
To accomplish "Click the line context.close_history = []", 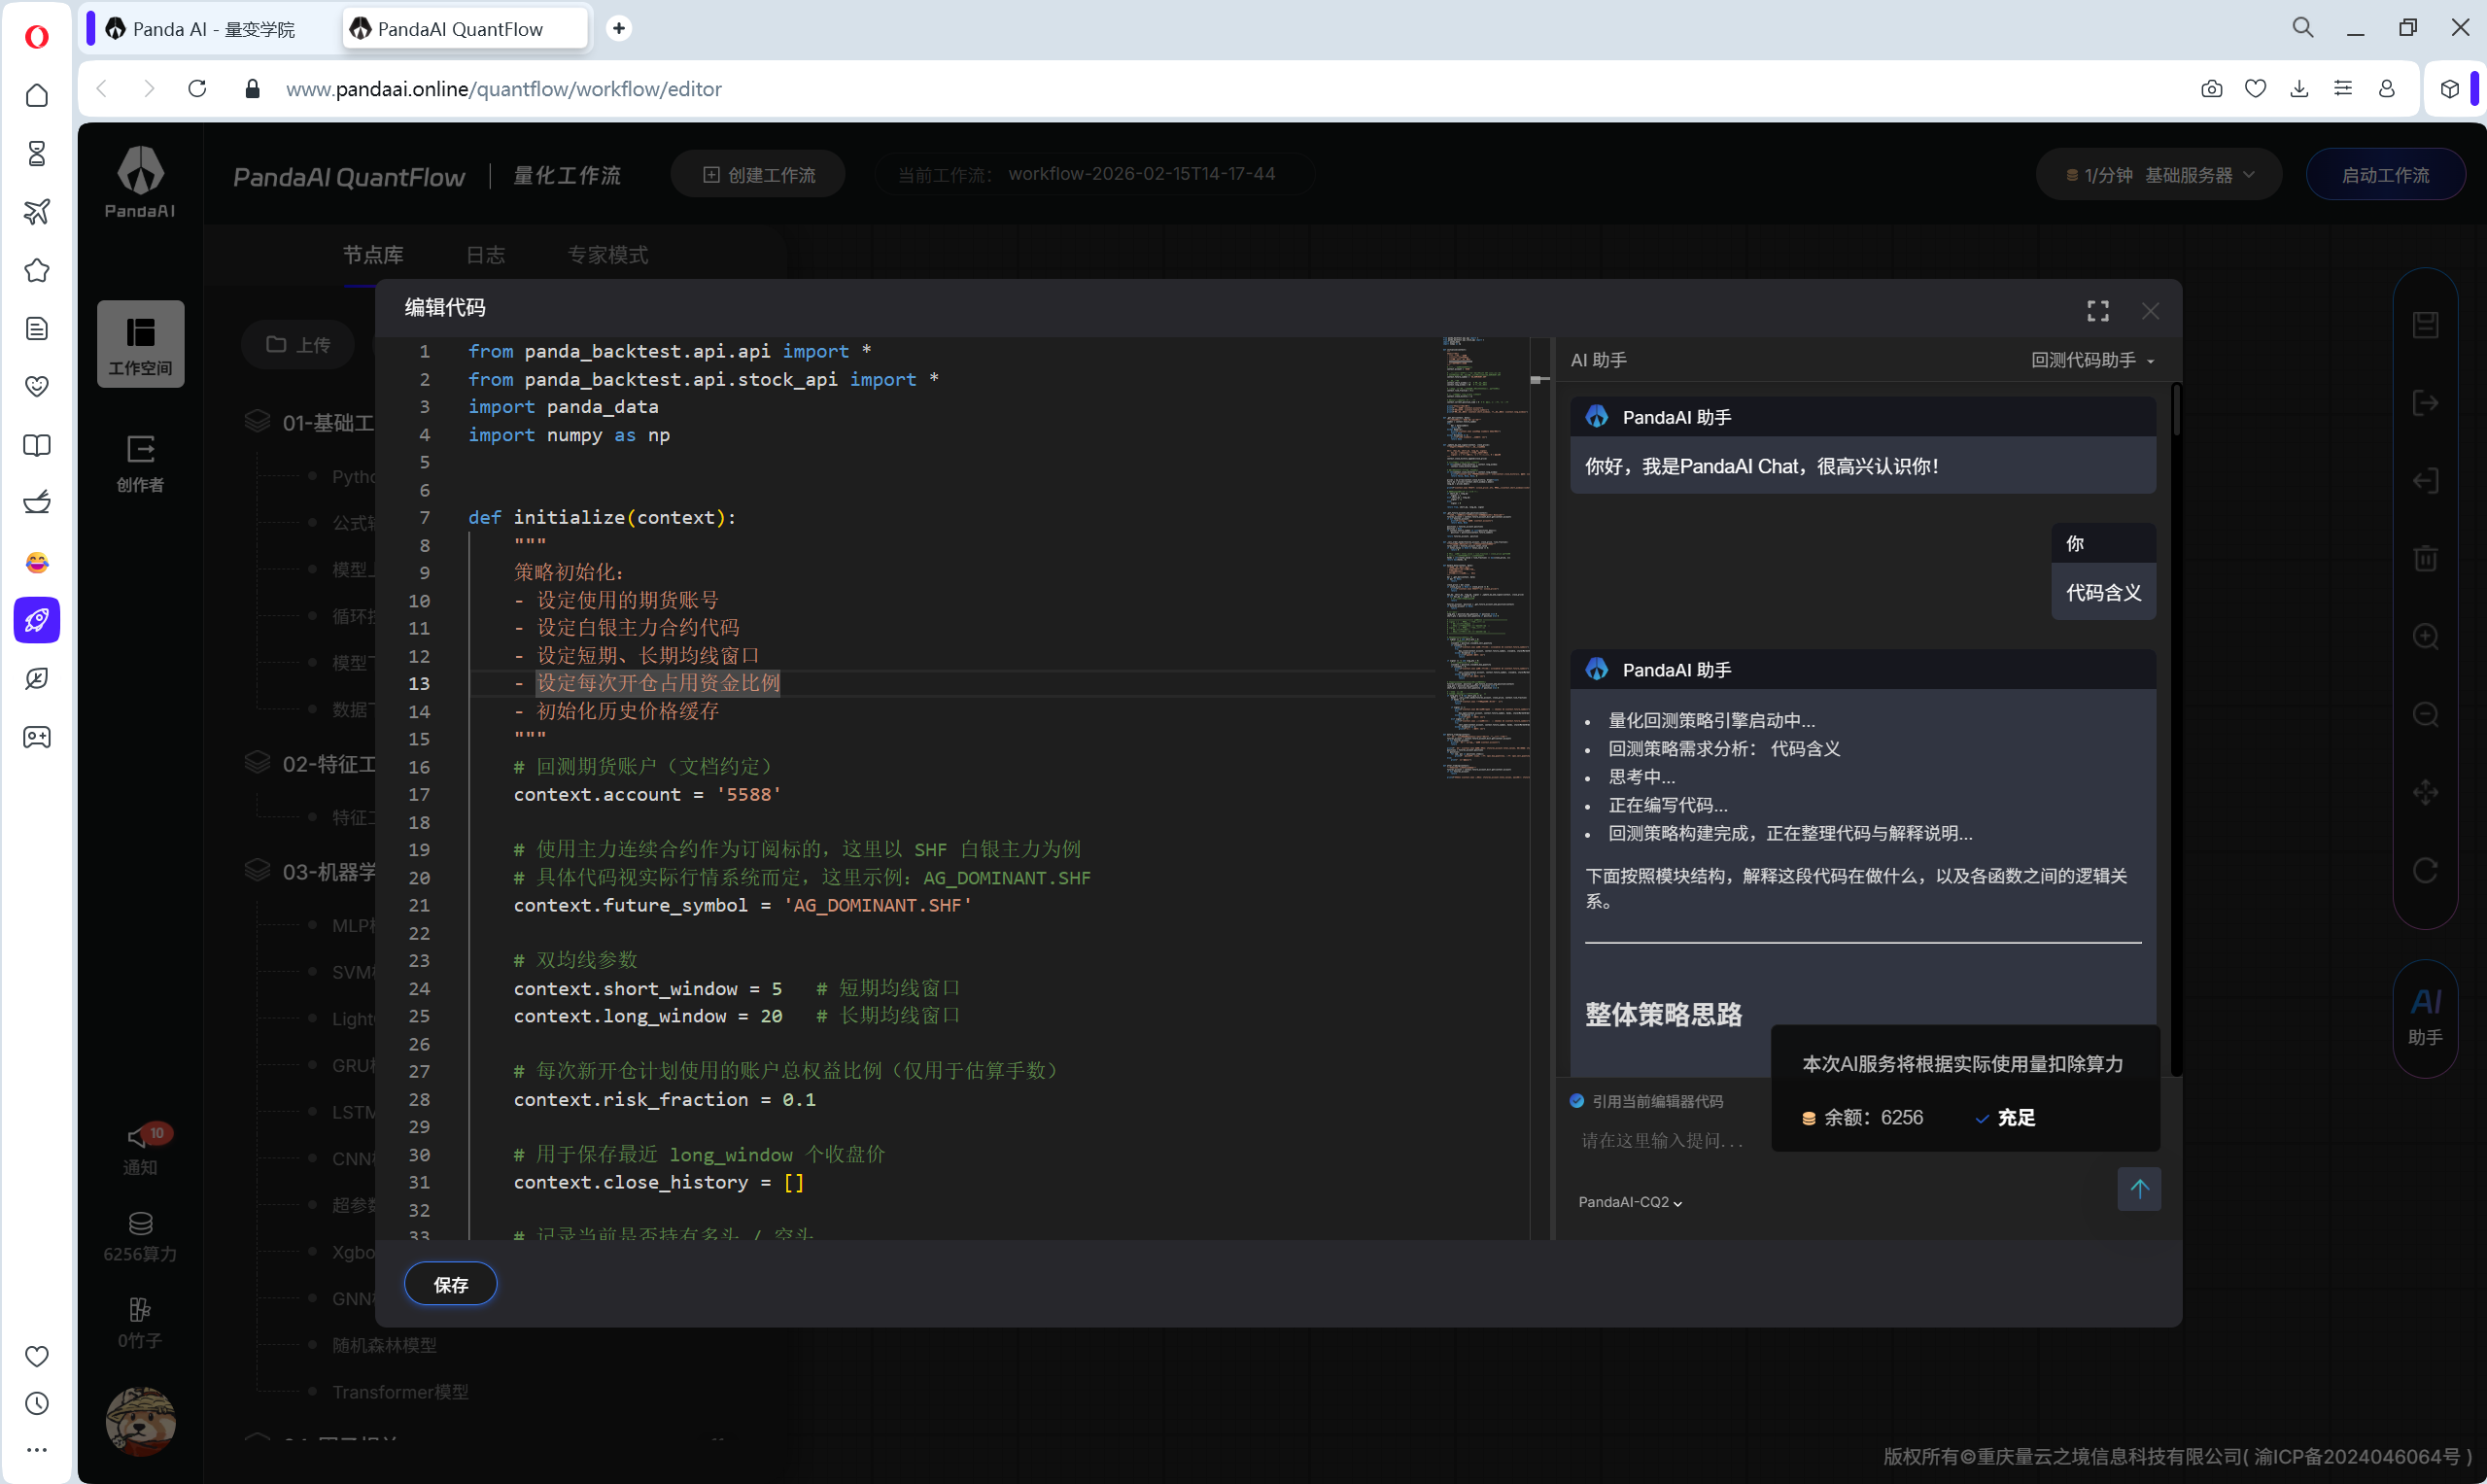I will click(x=658, y=1182).
